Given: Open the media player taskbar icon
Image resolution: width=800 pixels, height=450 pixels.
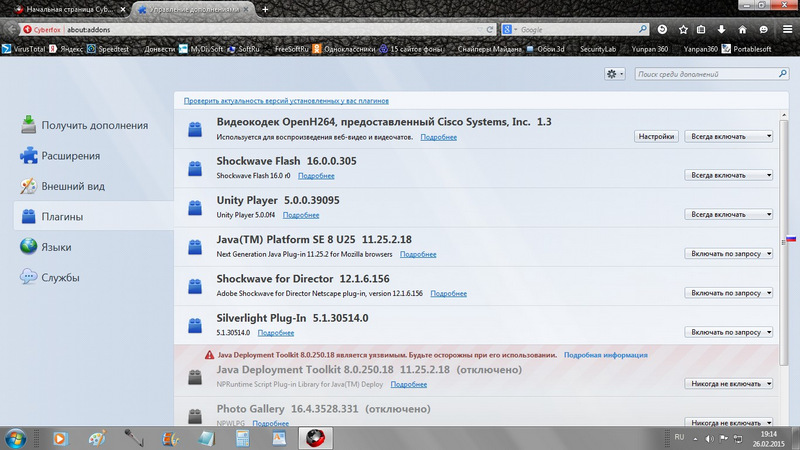Looking at the screenshot, I should (60, 438).
